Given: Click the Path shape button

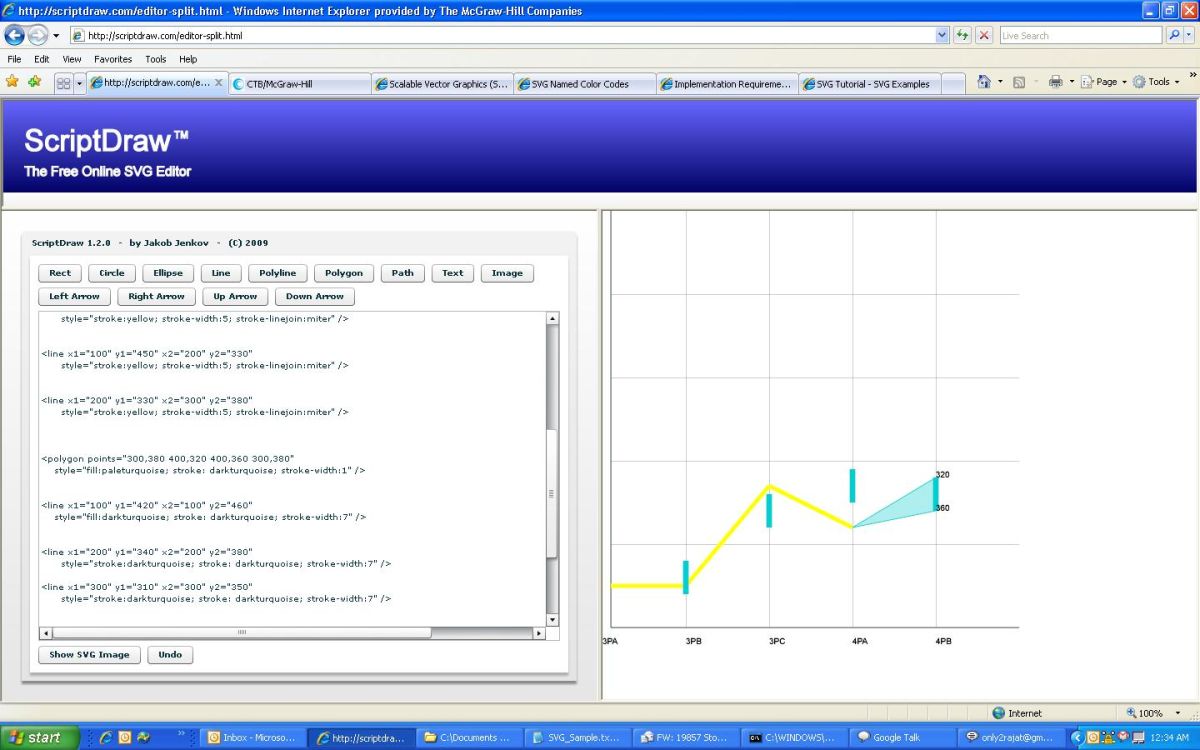Looking at the screenshot, I should click(403, 273).
